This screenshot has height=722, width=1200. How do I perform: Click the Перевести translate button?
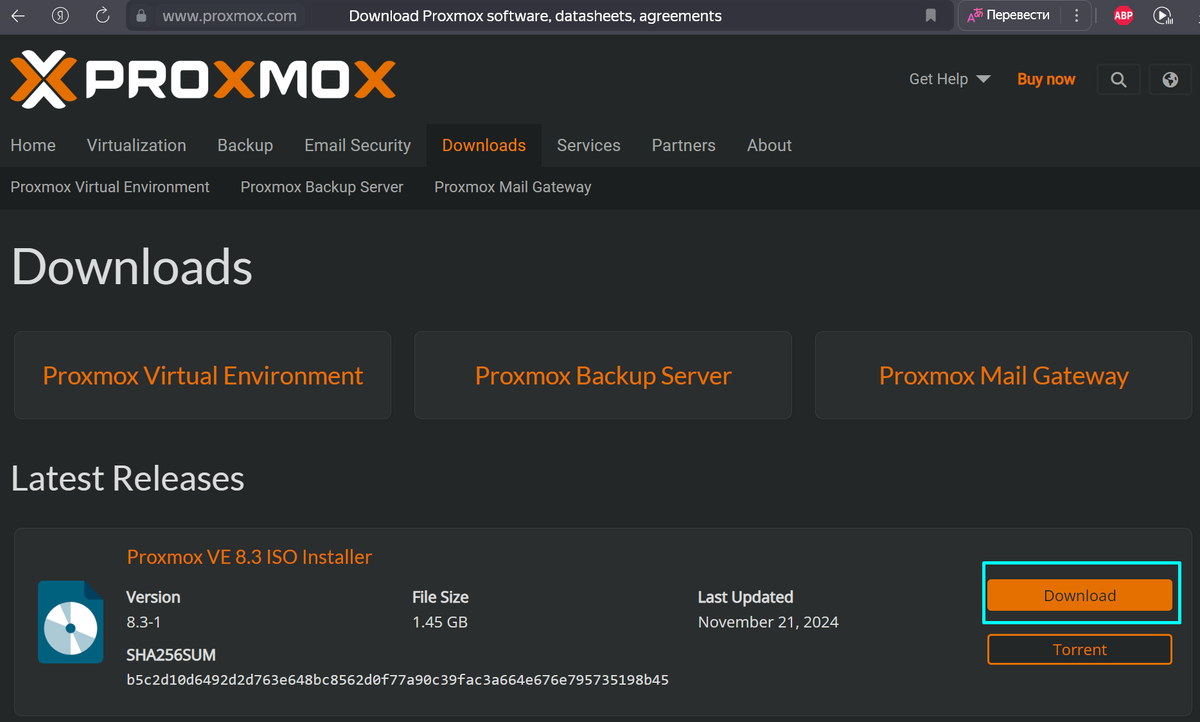pyautogui.click(x=1009, y=16)
